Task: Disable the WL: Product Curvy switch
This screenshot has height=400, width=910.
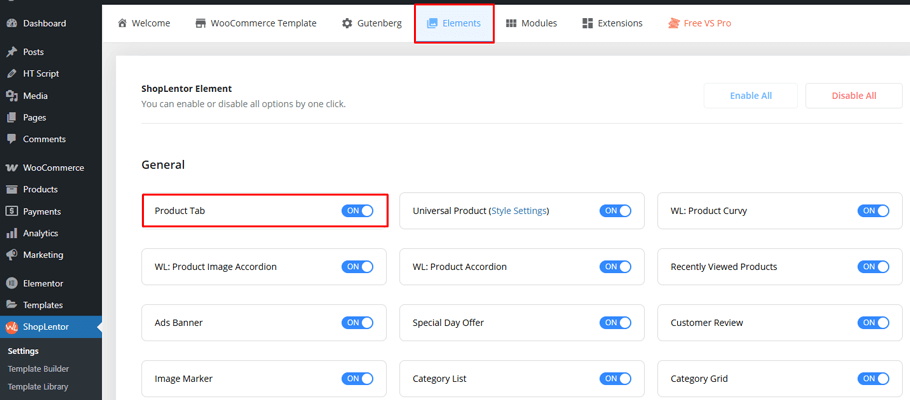Action: pos(873,211)
